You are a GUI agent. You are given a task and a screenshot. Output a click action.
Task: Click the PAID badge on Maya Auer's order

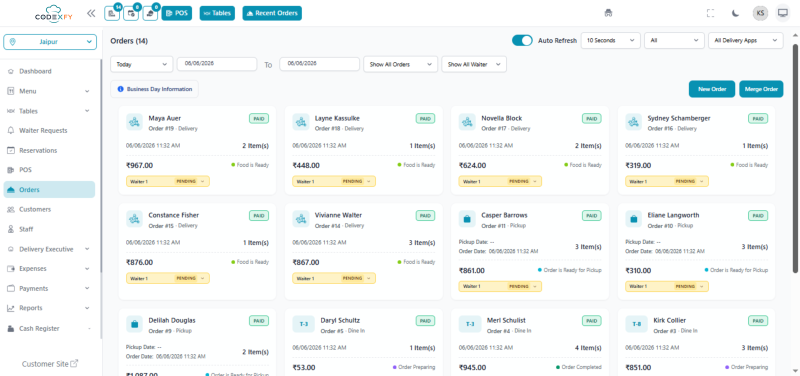[259, 118]
